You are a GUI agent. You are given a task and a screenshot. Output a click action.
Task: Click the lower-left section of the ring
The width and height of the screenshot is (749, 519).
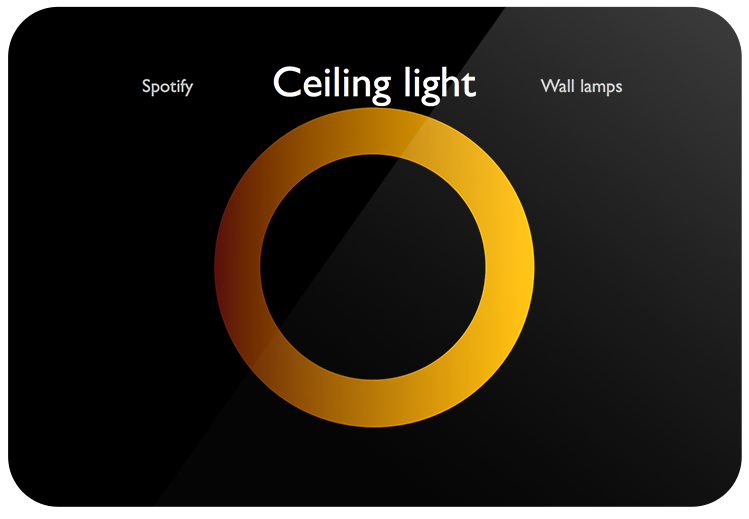click(277, 363)
